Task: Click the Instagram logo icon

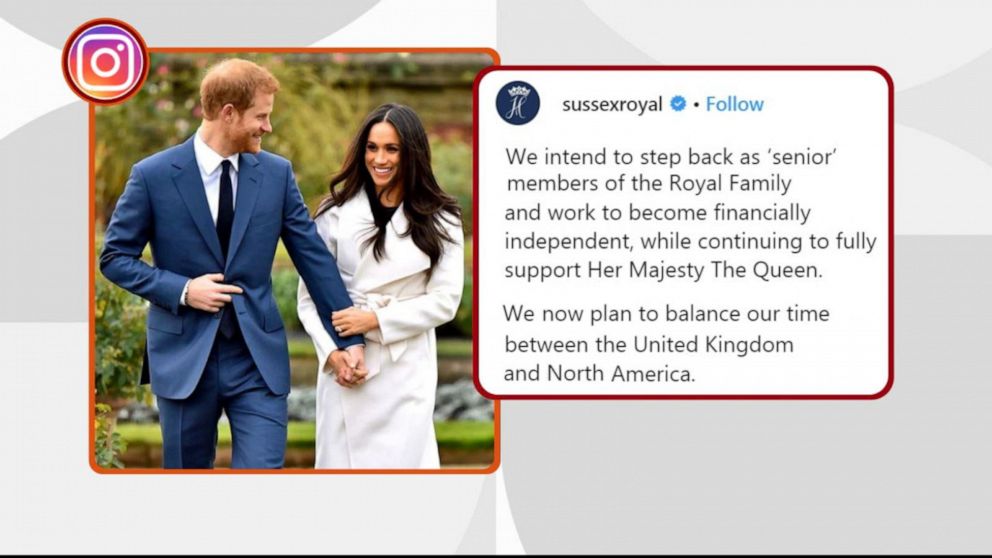Action: 106,61
